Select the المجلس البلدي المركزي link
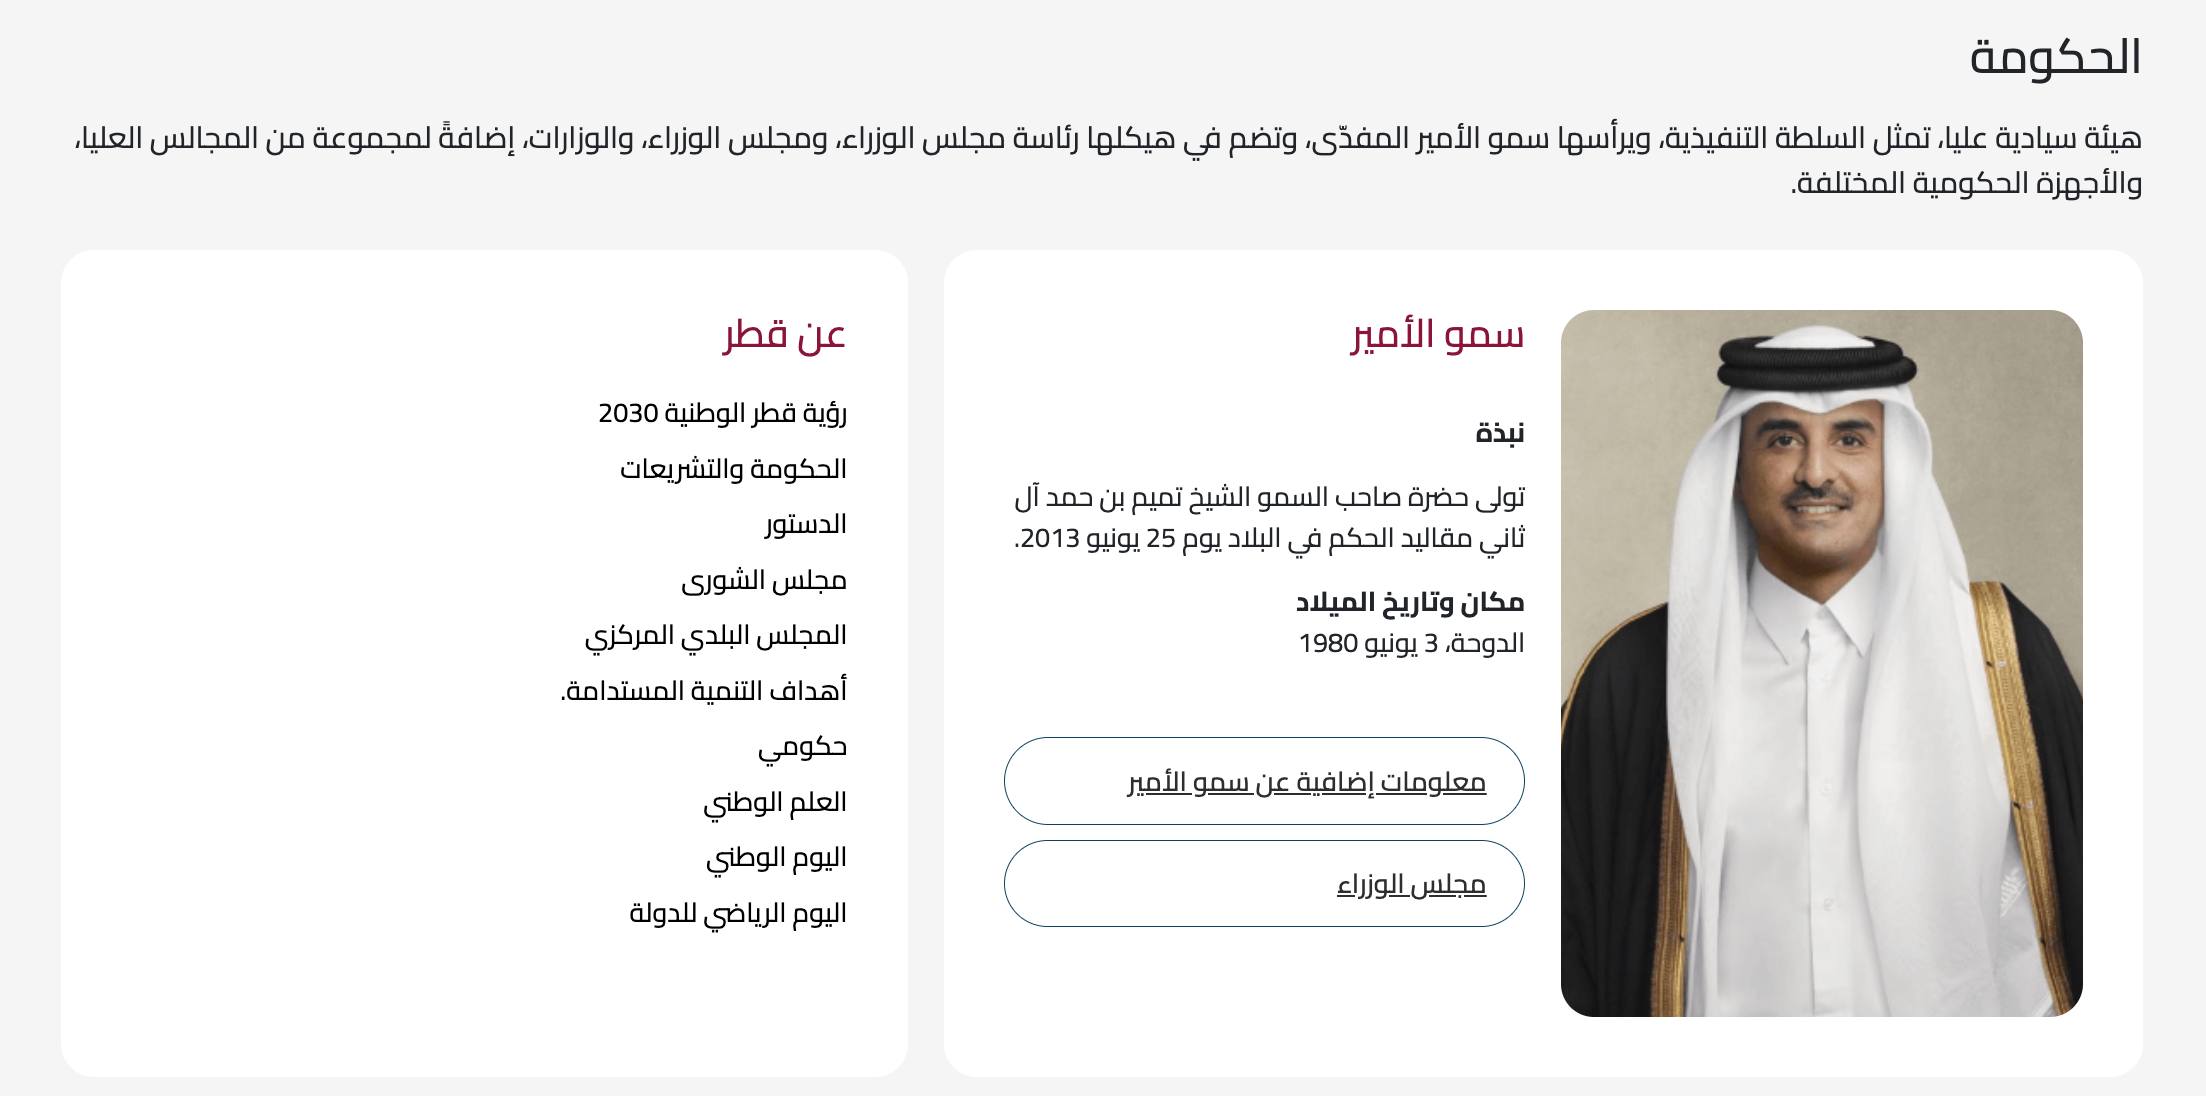Image resolution: width=2206 pixels, height=1096 pixels. 716,636
